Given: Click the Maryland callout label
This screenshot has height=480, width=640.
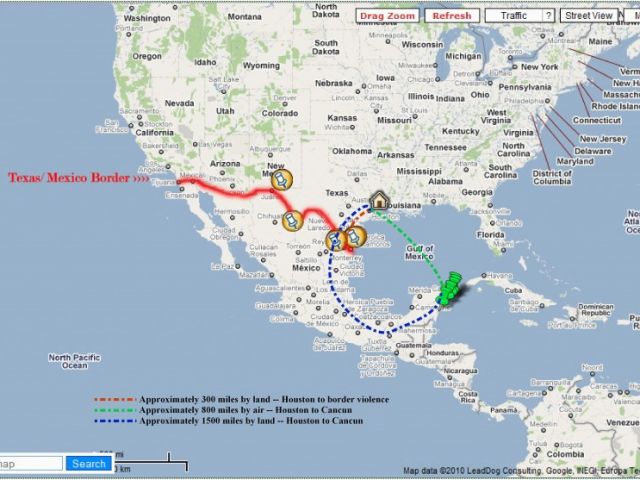Looking at the screenshot, I should [575, 162].
